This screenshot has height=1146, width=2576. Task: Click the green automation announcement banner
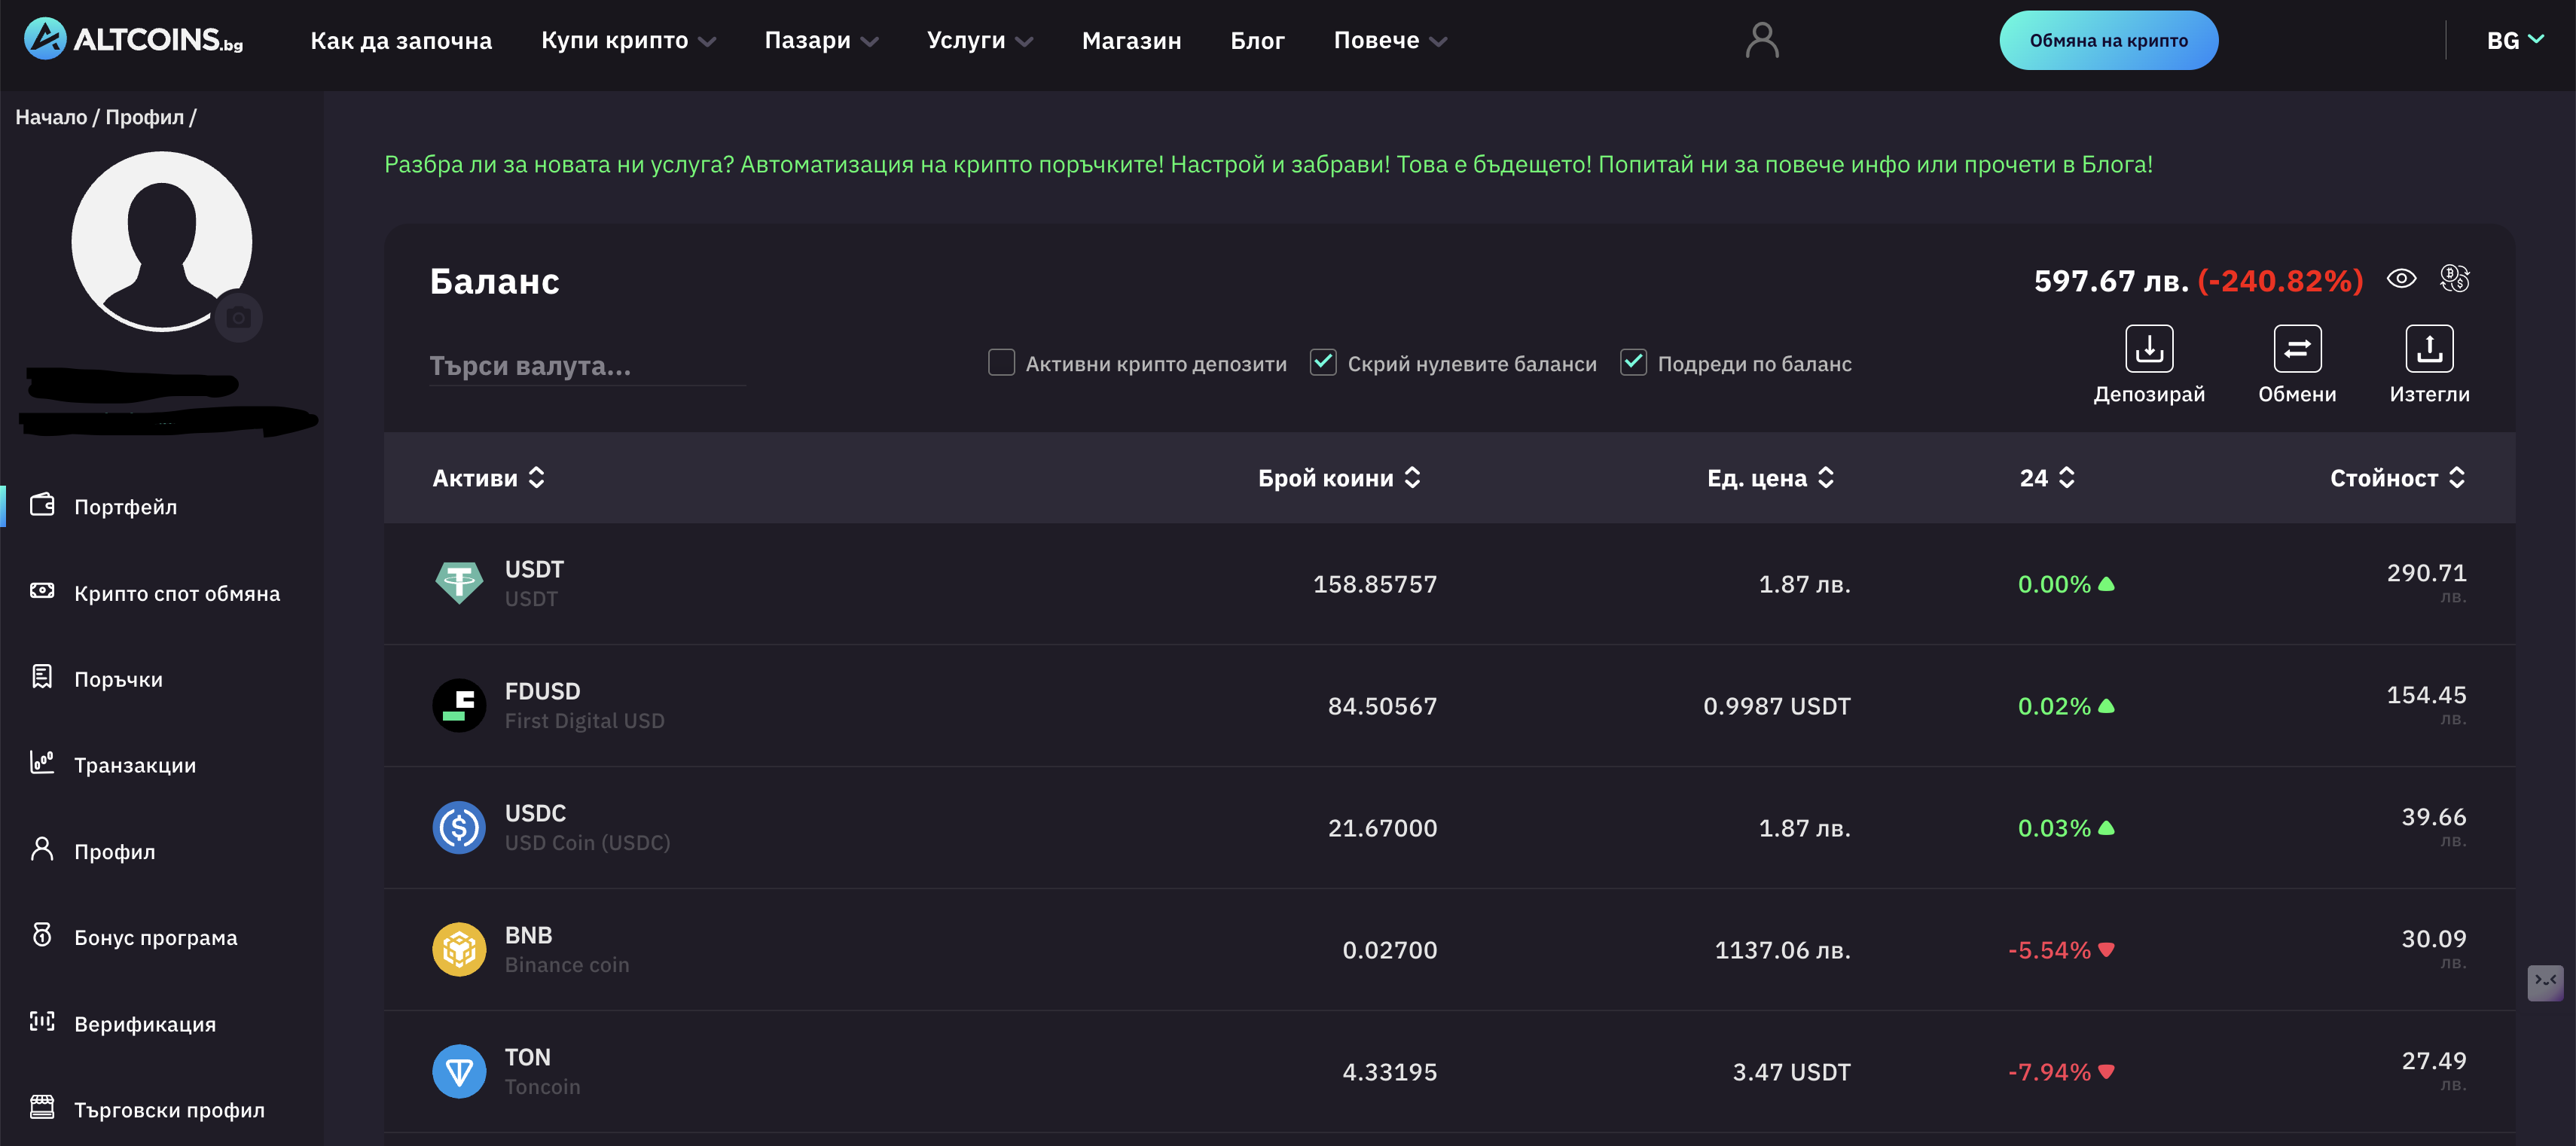1268,164
